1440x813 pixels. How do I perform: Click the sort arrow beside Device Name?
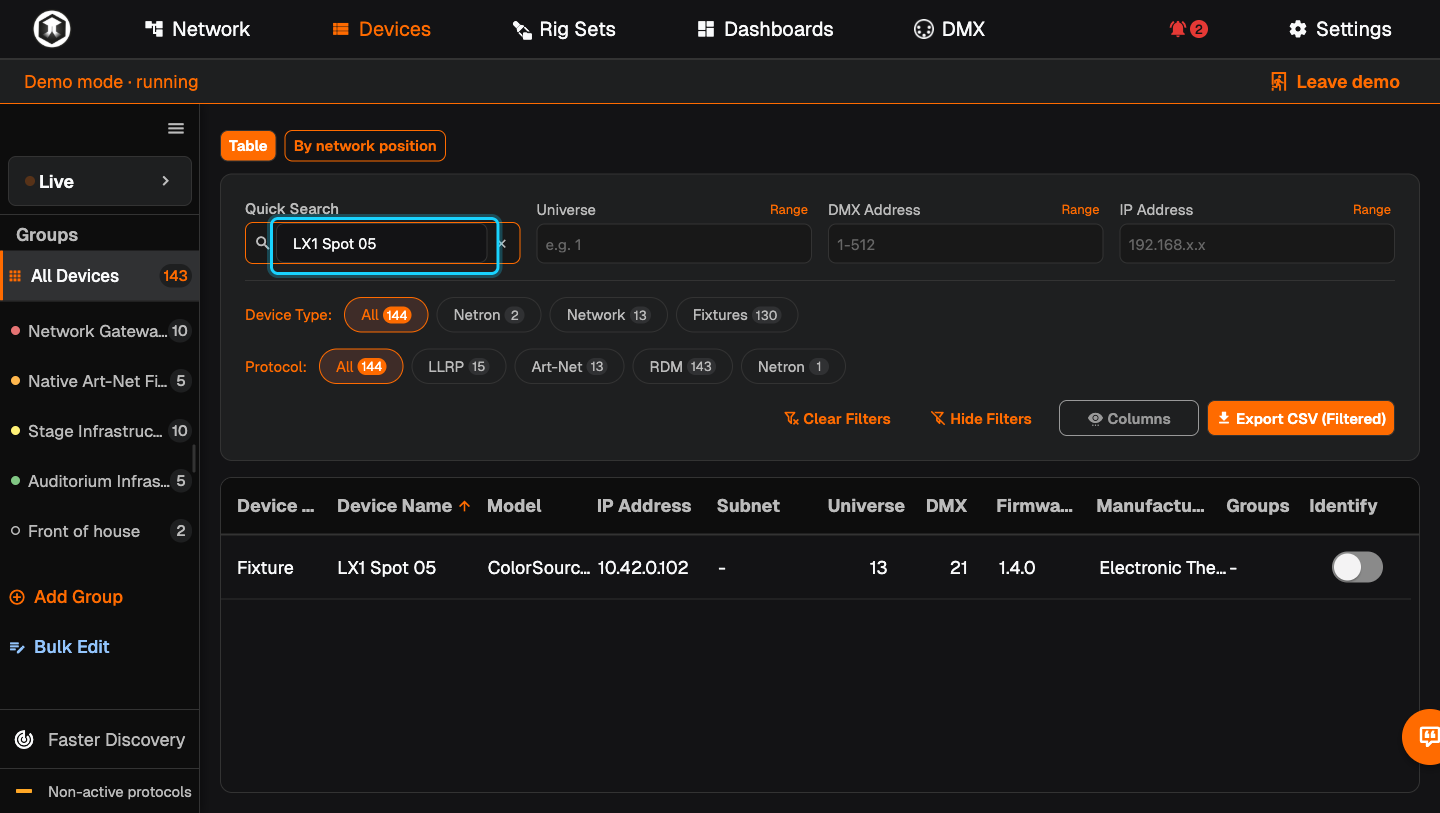click(x=464, y=506)
